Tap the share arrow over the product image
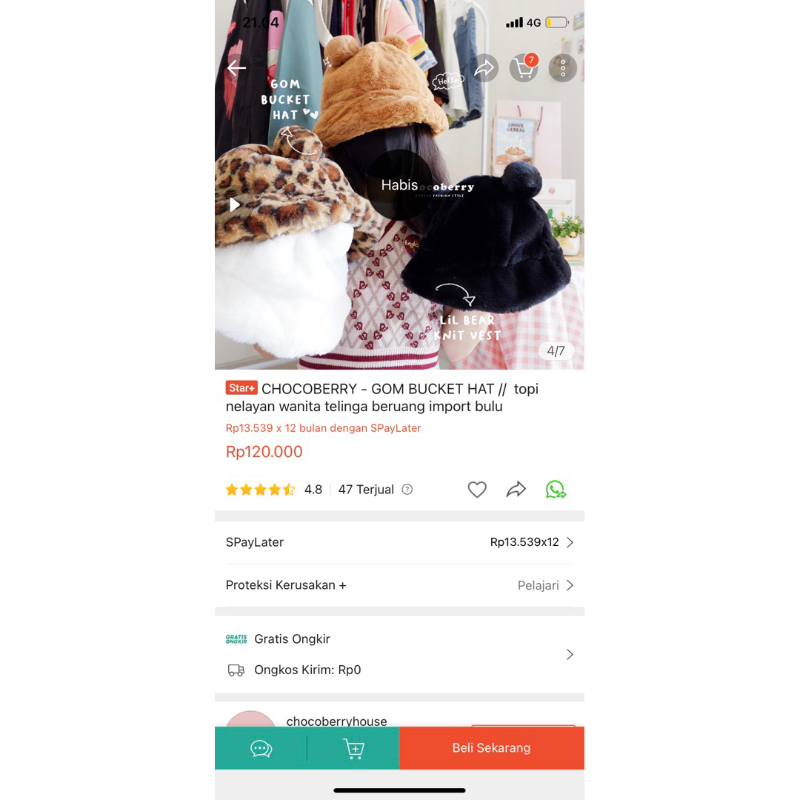 484,67
